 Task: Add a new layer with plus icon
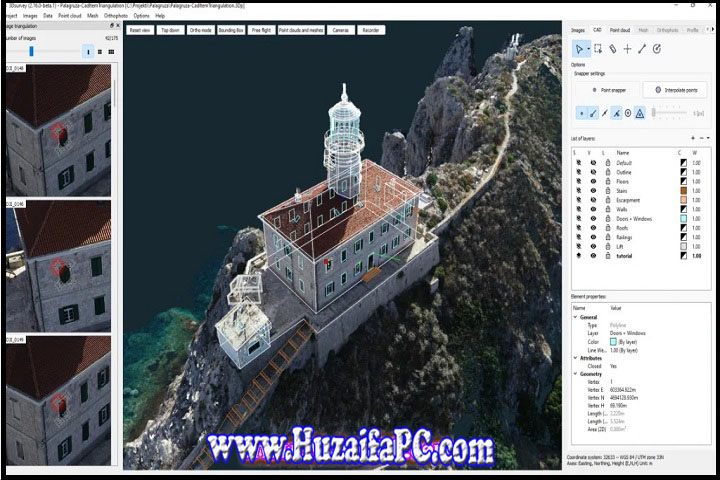coord(693,138)
